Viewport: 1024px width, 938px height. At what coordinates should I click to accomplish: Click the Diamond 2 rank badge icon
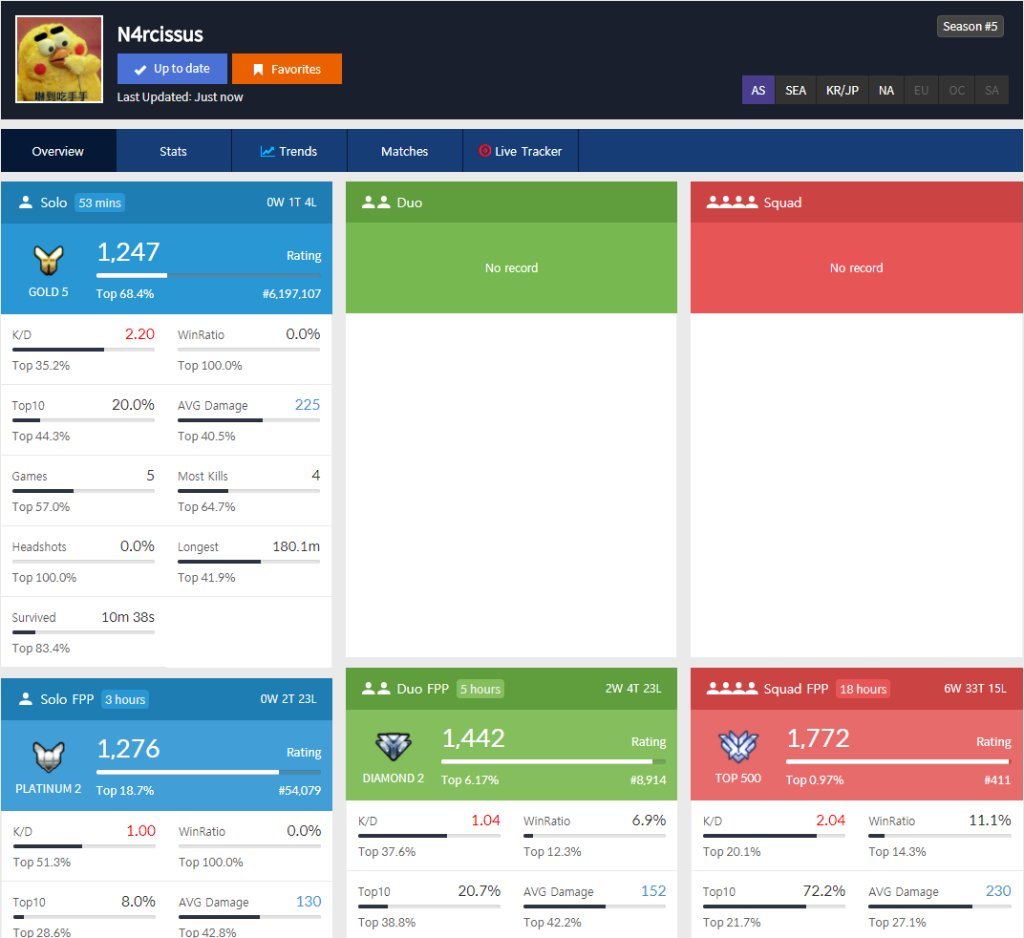(392, 747)
